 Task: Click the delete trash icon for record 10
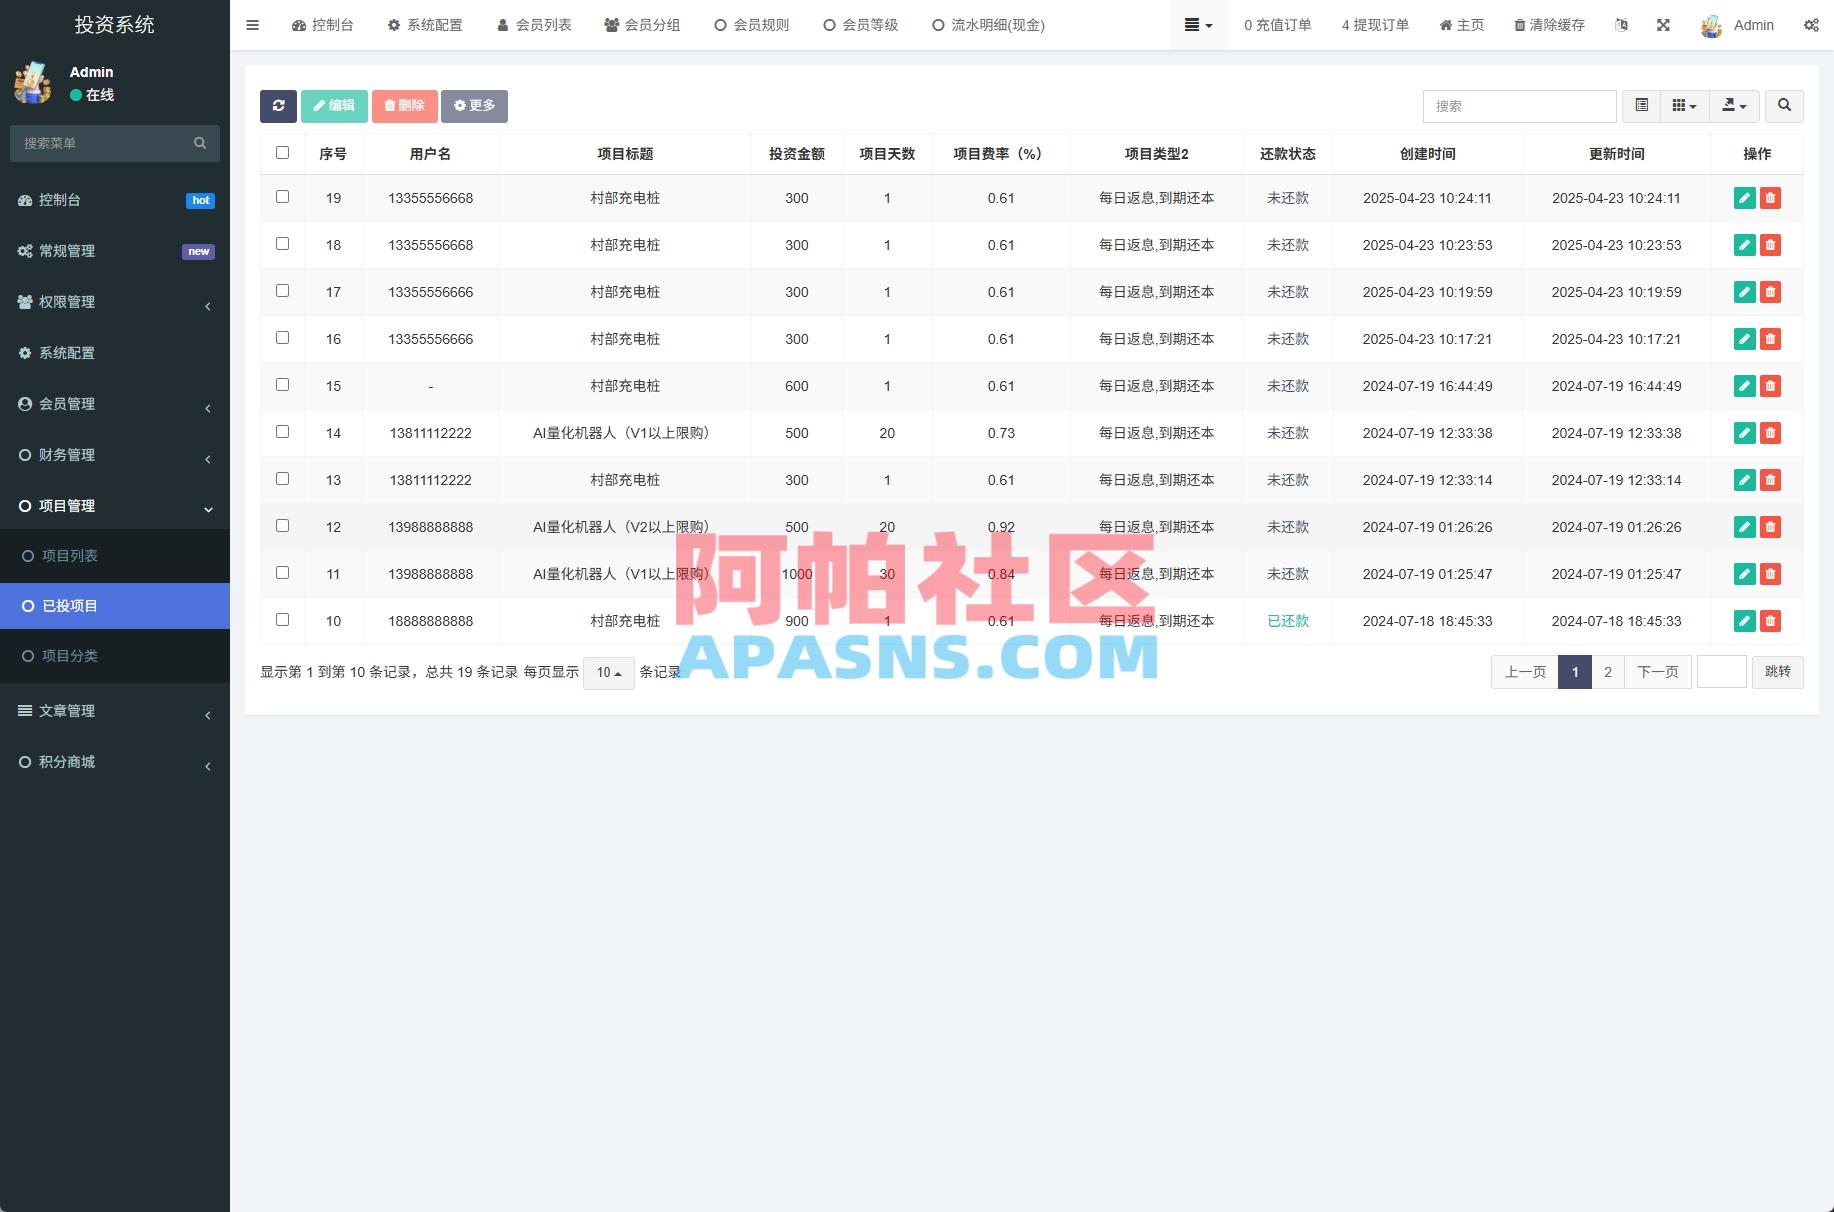[x=1771, y=621]
